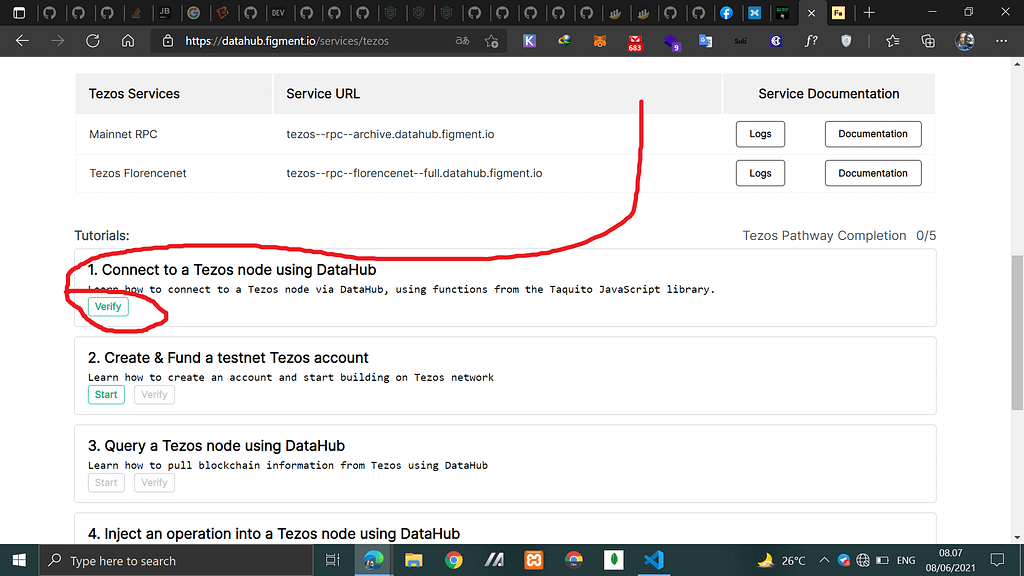Show hidden system tray icons
This screenshot has height=576, width=1024.
pos(824,560)
